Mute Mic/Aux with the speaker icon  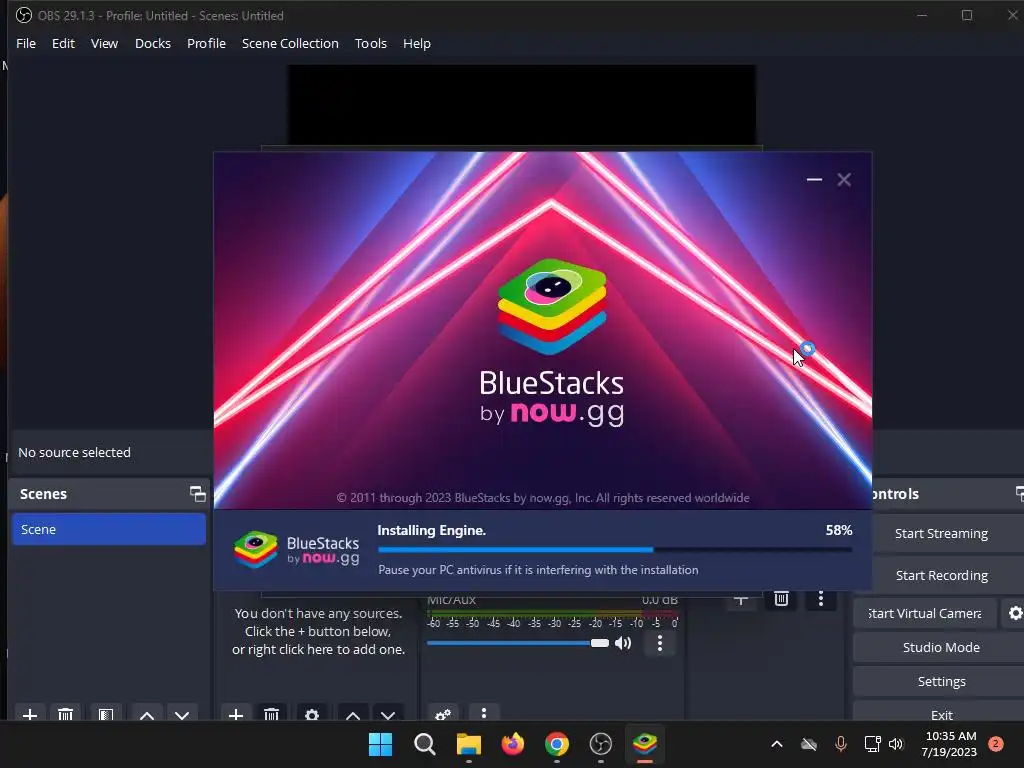click(623, 643)
